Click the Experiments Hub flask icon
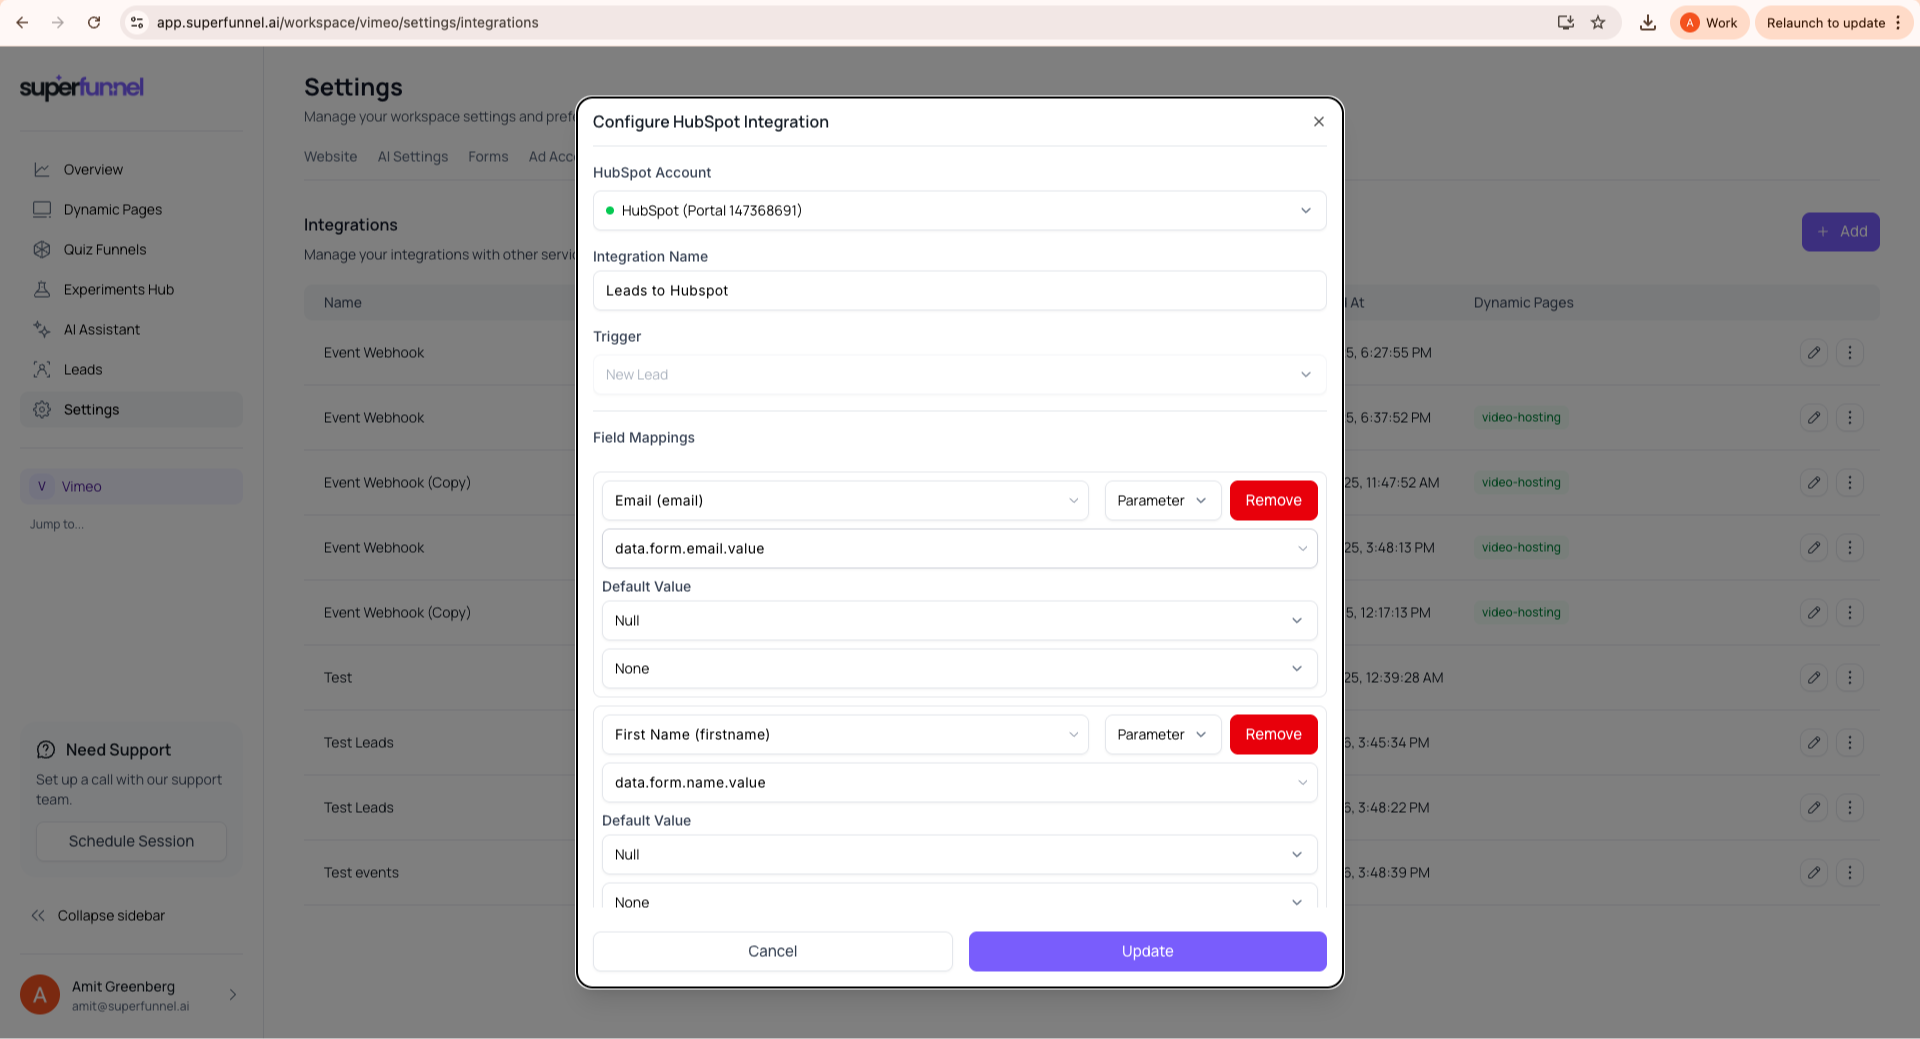The width and height of the screenshot is (1920, 1039). click(42, 290)
